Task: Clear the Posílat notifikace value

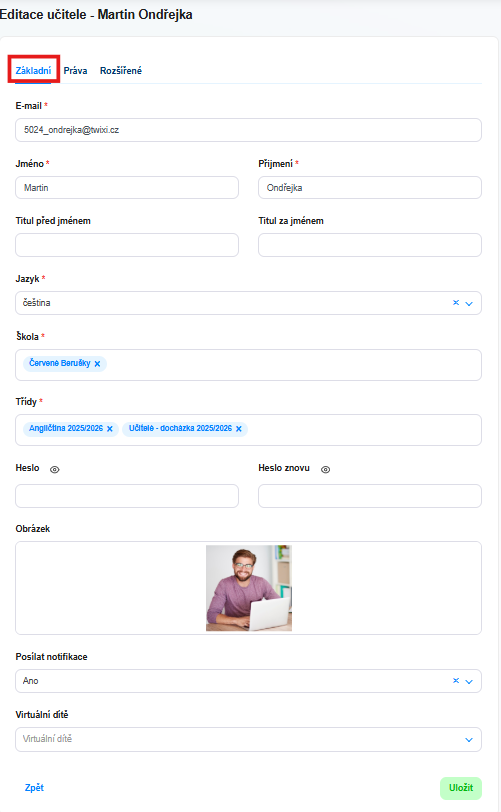Action: point(456,680)
